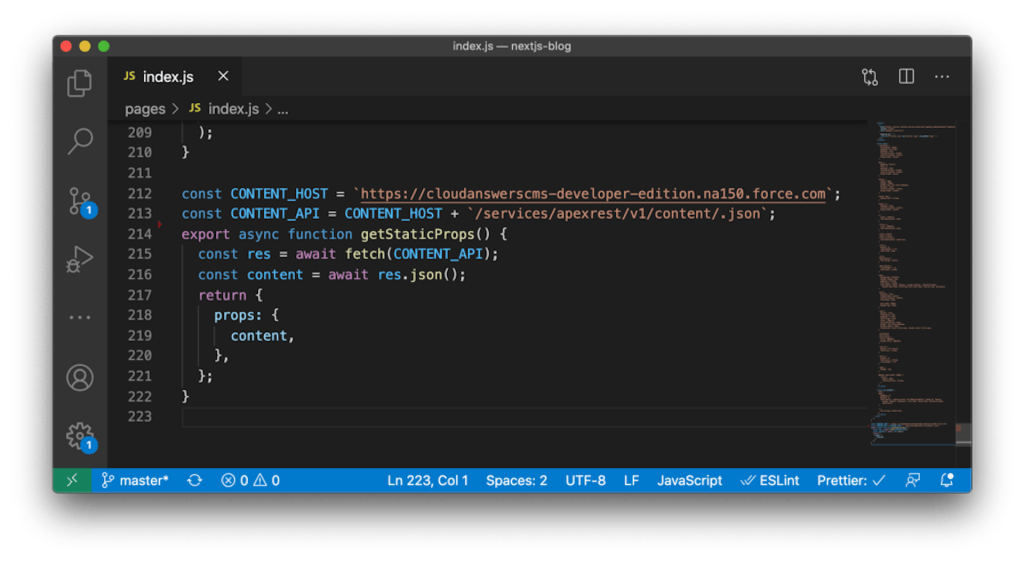Open the Search view in sidebar

tap(80, 141)
